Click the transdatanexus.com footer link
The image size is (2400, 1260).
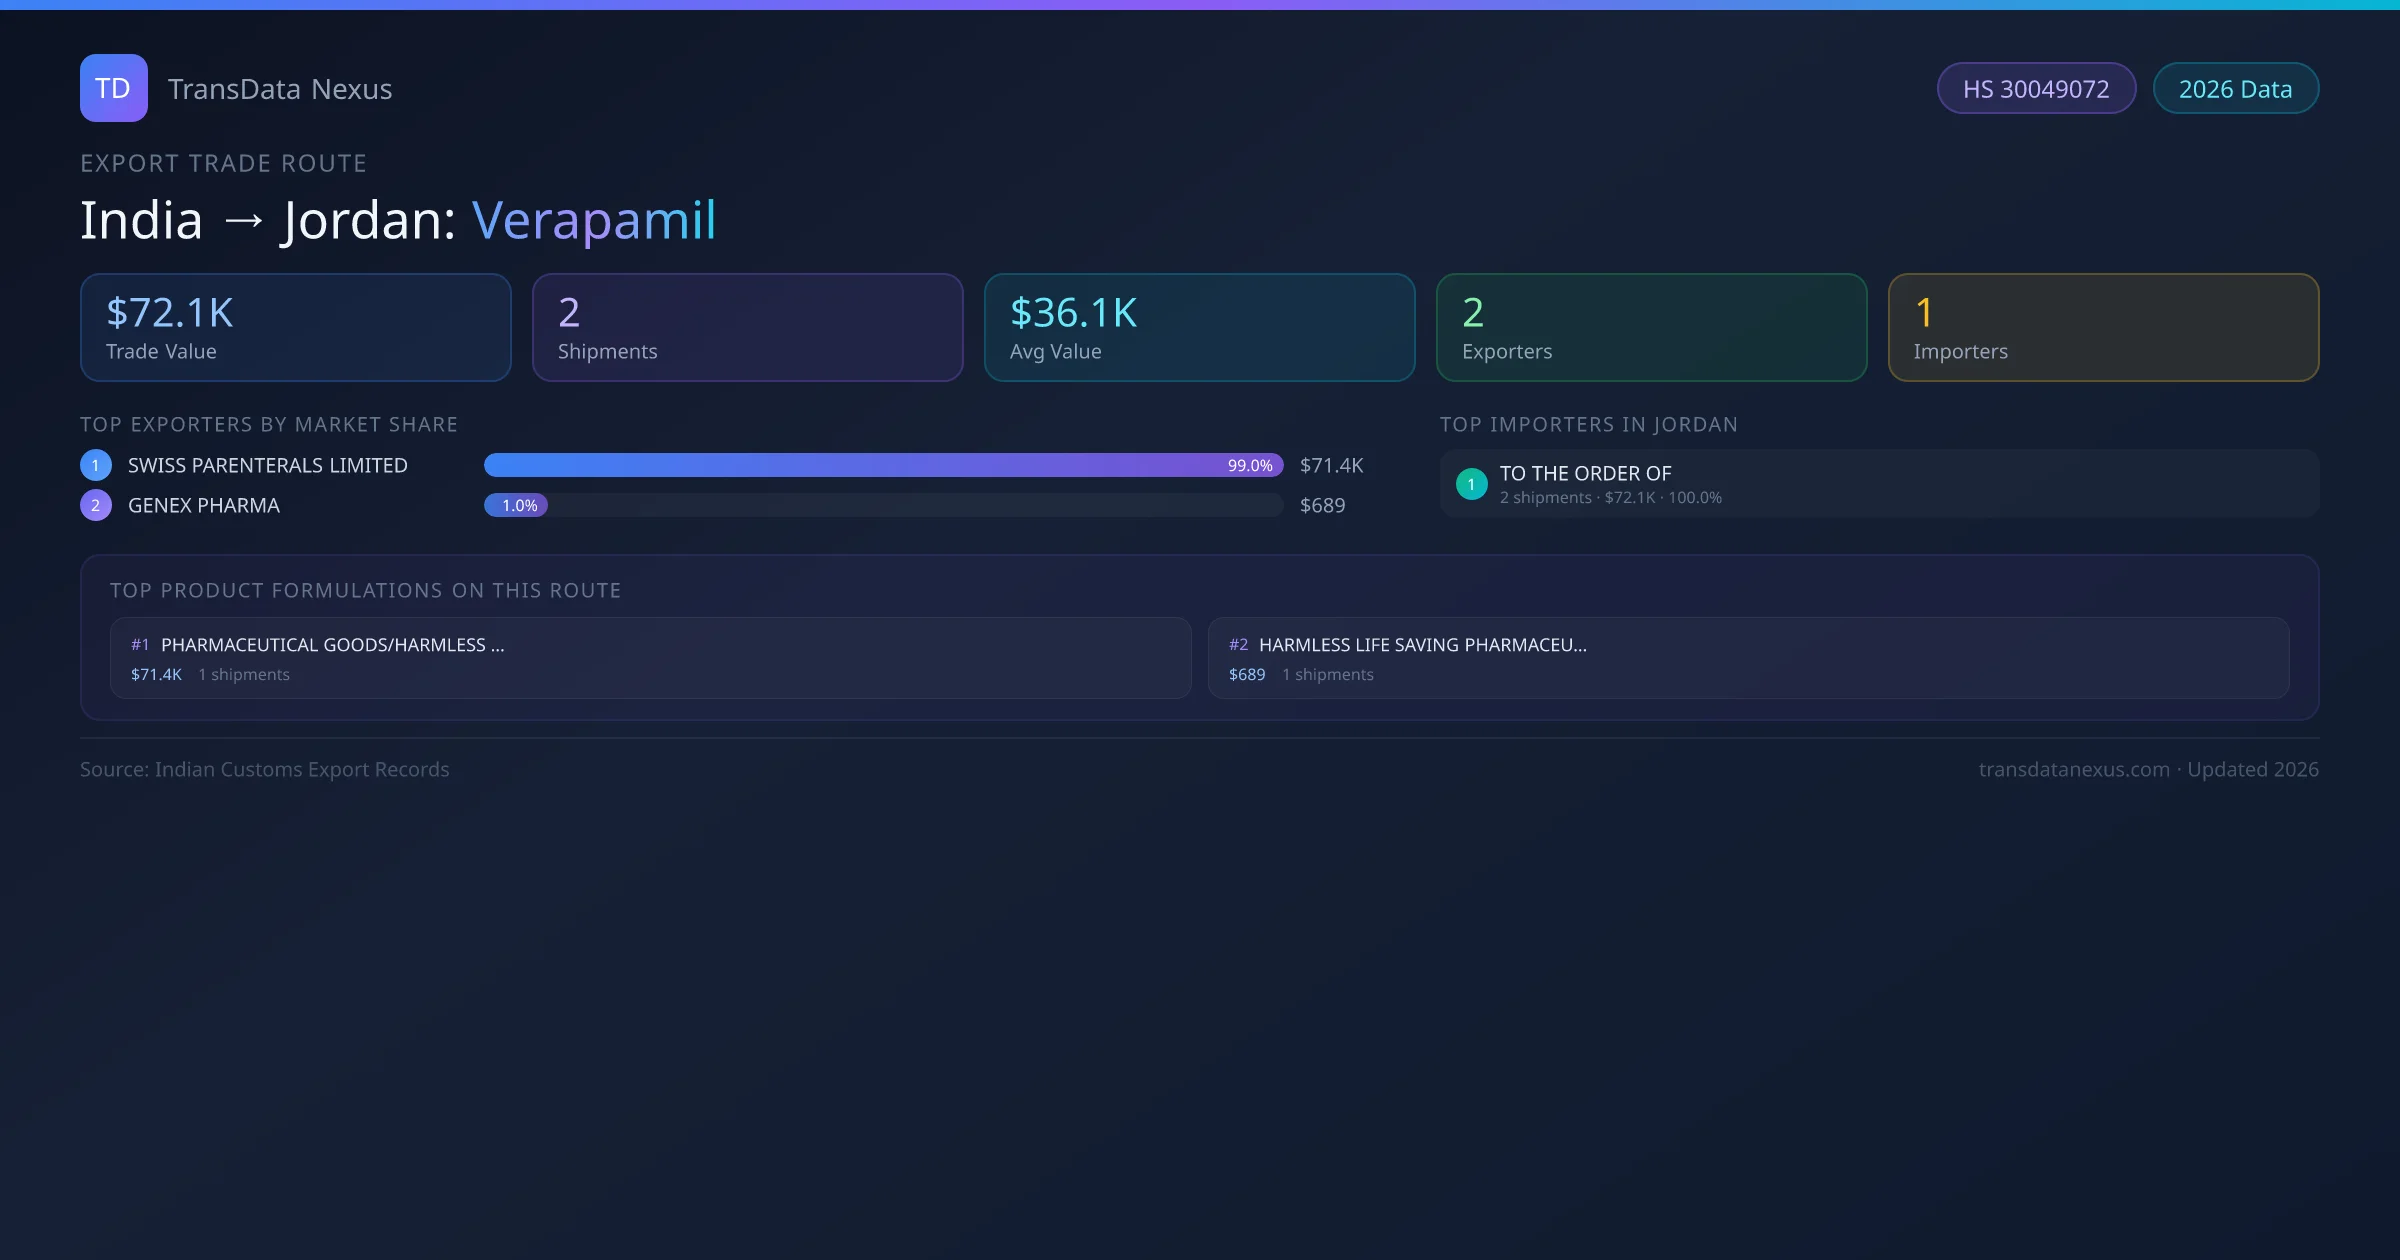(x=2073, y=769)
